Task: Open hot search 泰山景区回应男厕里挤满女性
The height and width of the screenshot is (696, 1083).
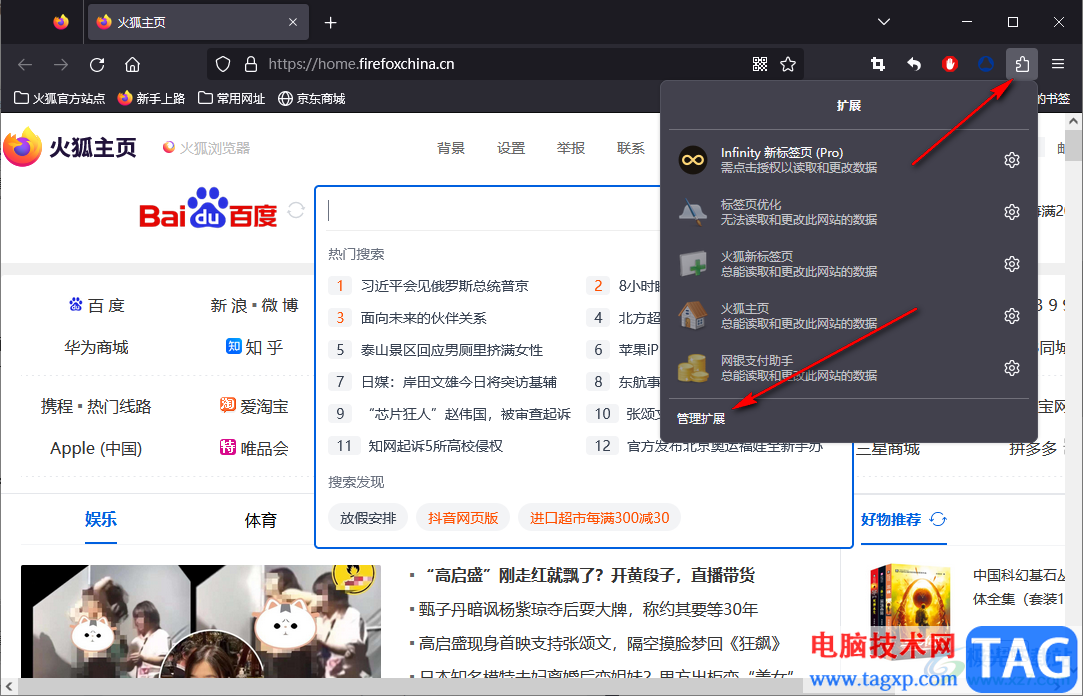Action: click(x=452, y=350)
